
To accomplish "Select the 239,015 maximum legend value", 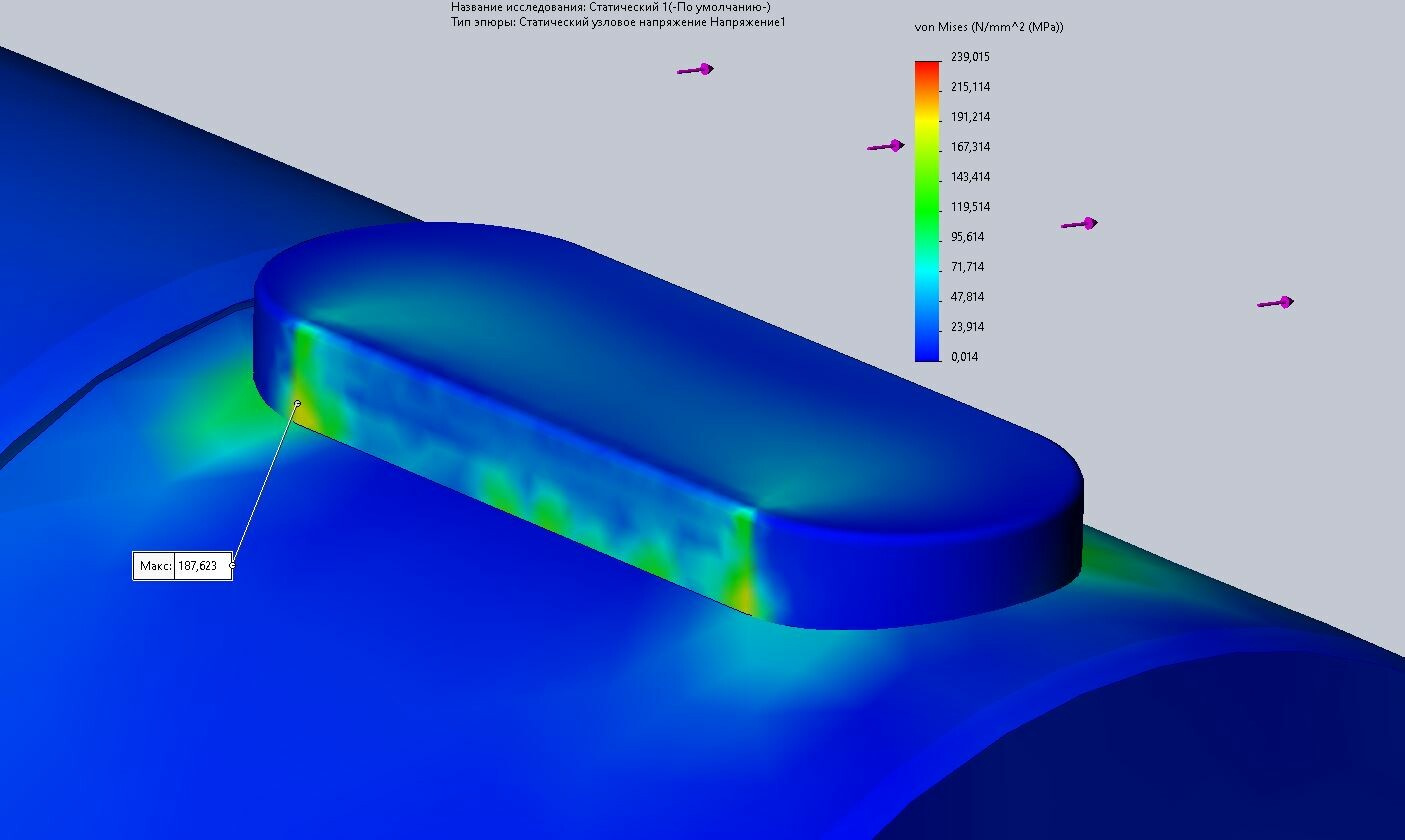I will 970,57.
